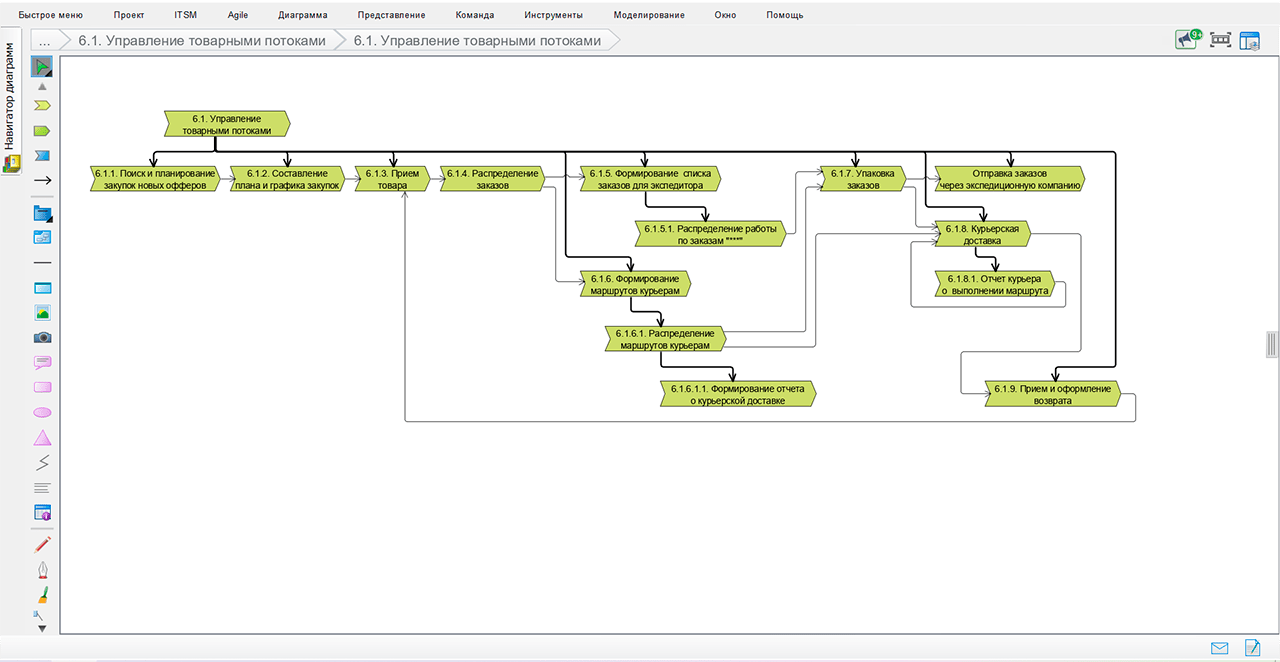Select the camera screenshot tool in palette
This screenshot has height=662, width=1280.
[x=42, y=338]
